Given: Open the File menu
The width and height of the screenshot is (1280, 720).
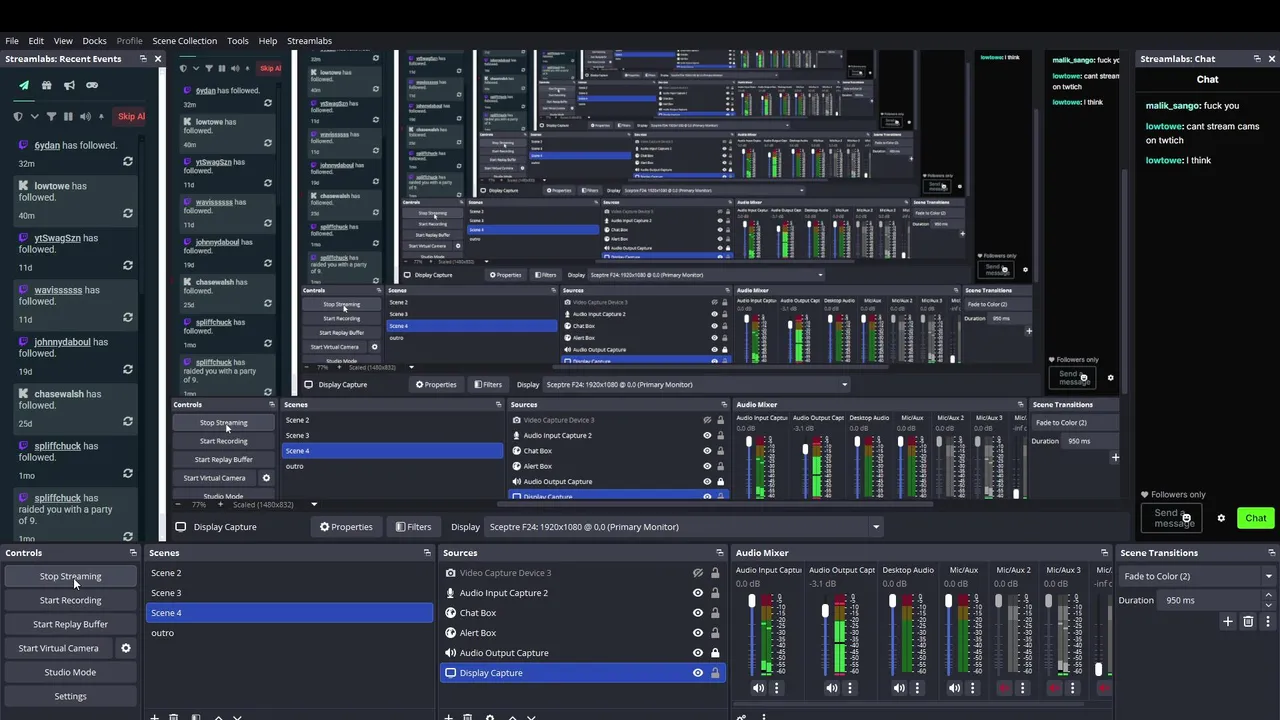Looking at the screenshot, I should pyautogui.click(x=12, y=41).
